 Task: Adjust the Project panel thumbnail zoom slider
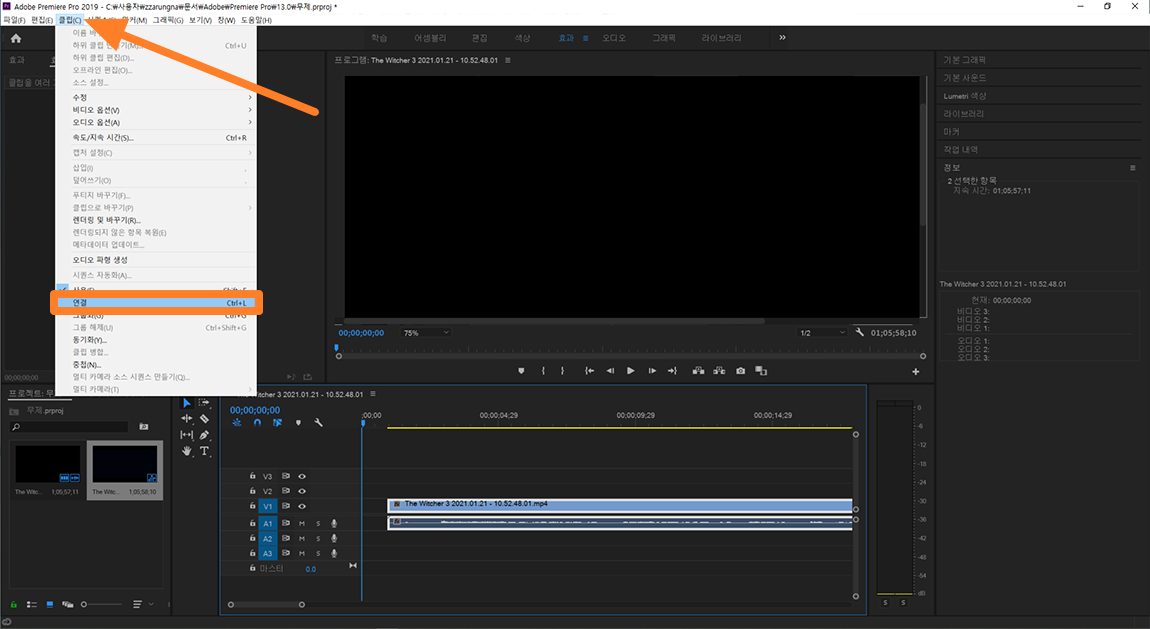101,605
